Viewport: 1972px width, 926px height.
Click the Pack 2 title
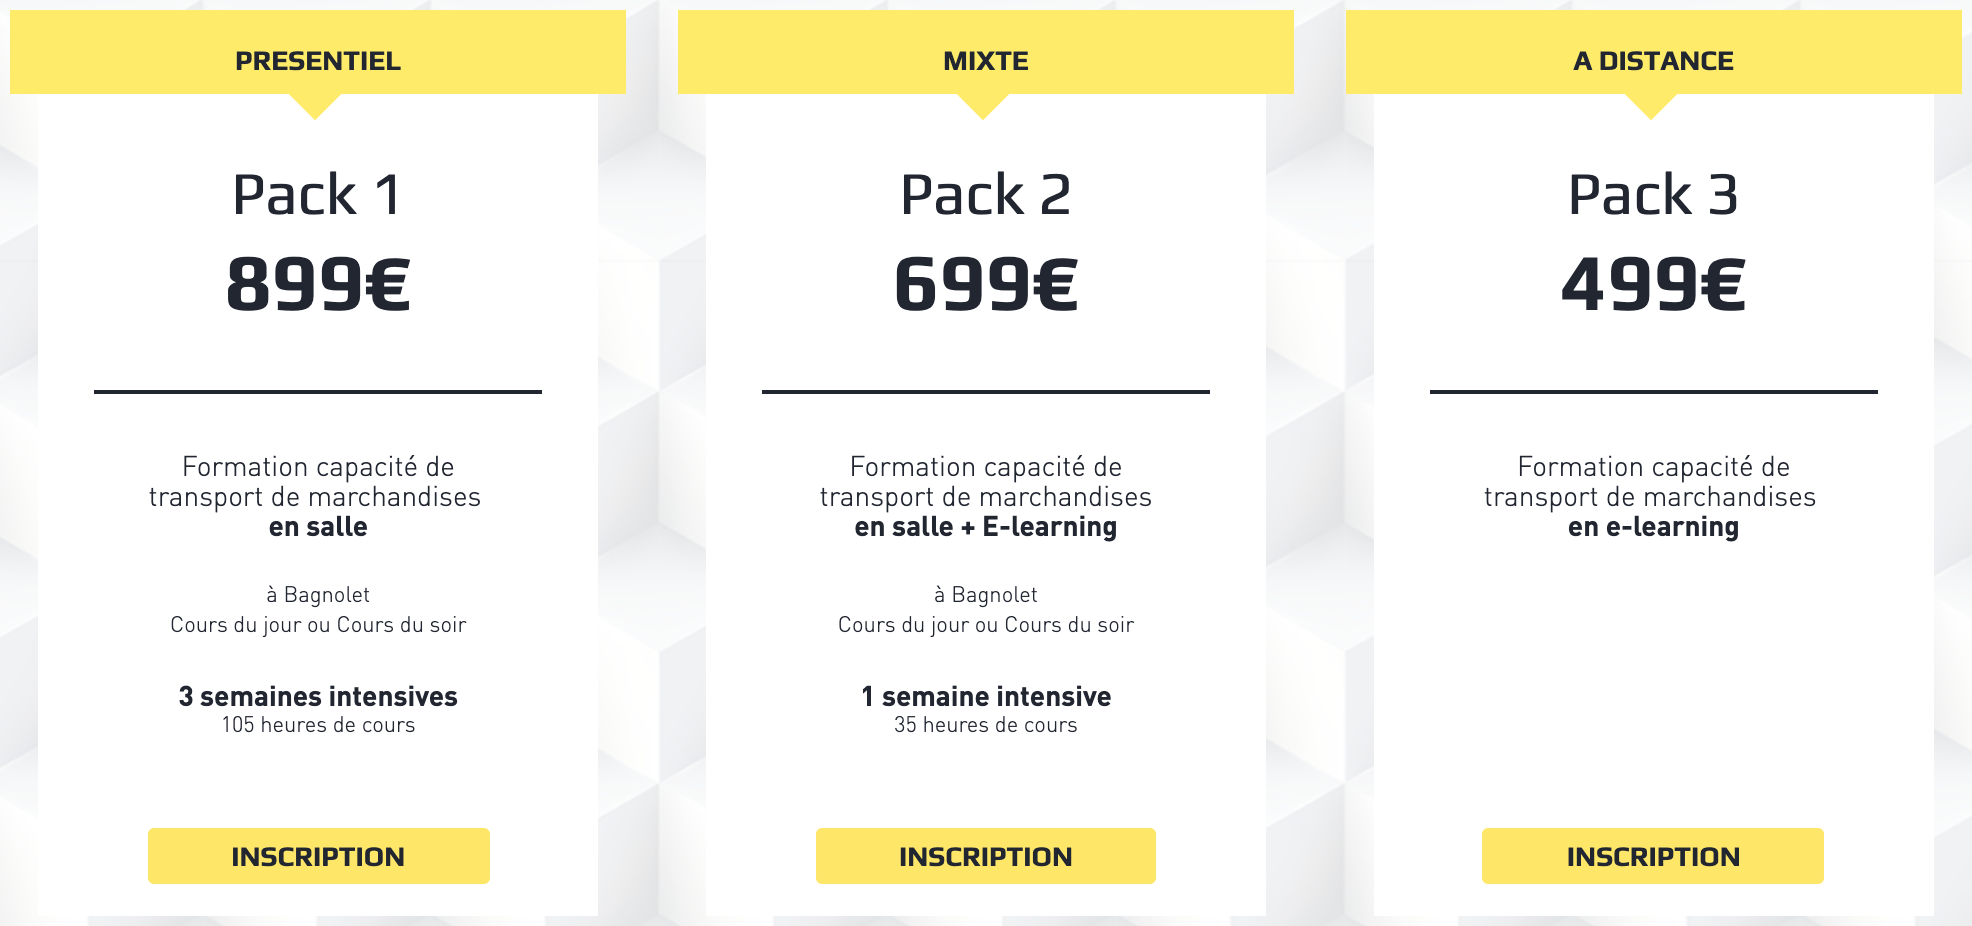986,195
